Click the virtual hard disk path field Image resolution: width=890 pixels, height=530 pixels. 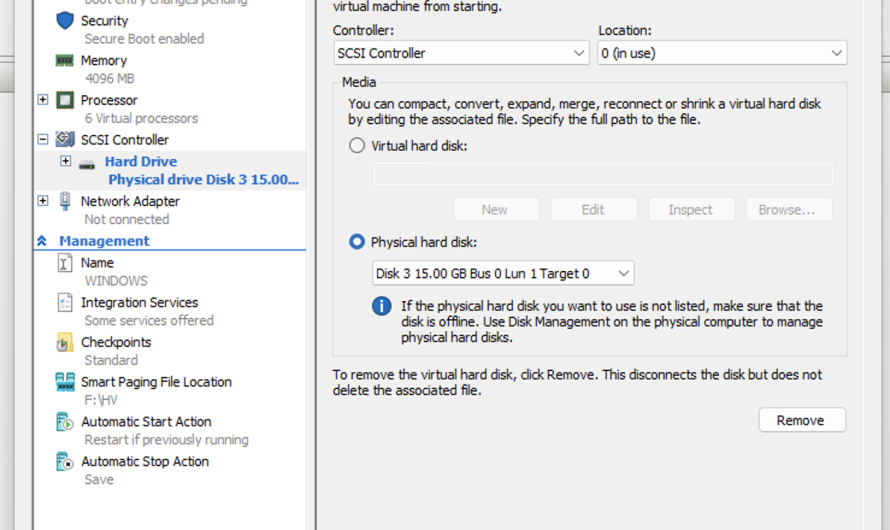click(x=602, y=175)
